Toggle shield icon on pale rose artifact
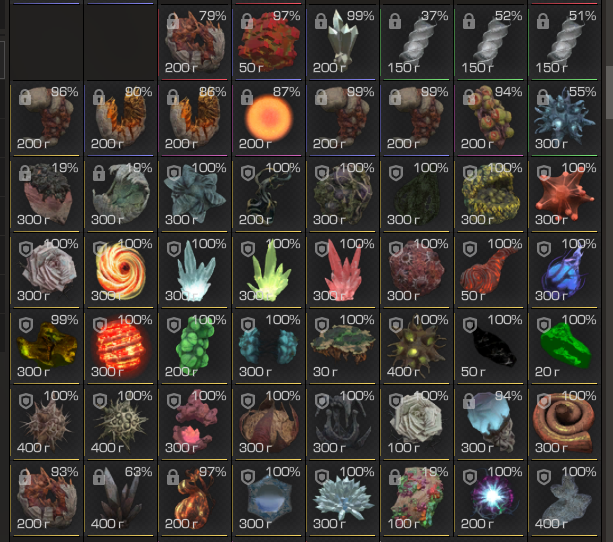 (26, 249)
